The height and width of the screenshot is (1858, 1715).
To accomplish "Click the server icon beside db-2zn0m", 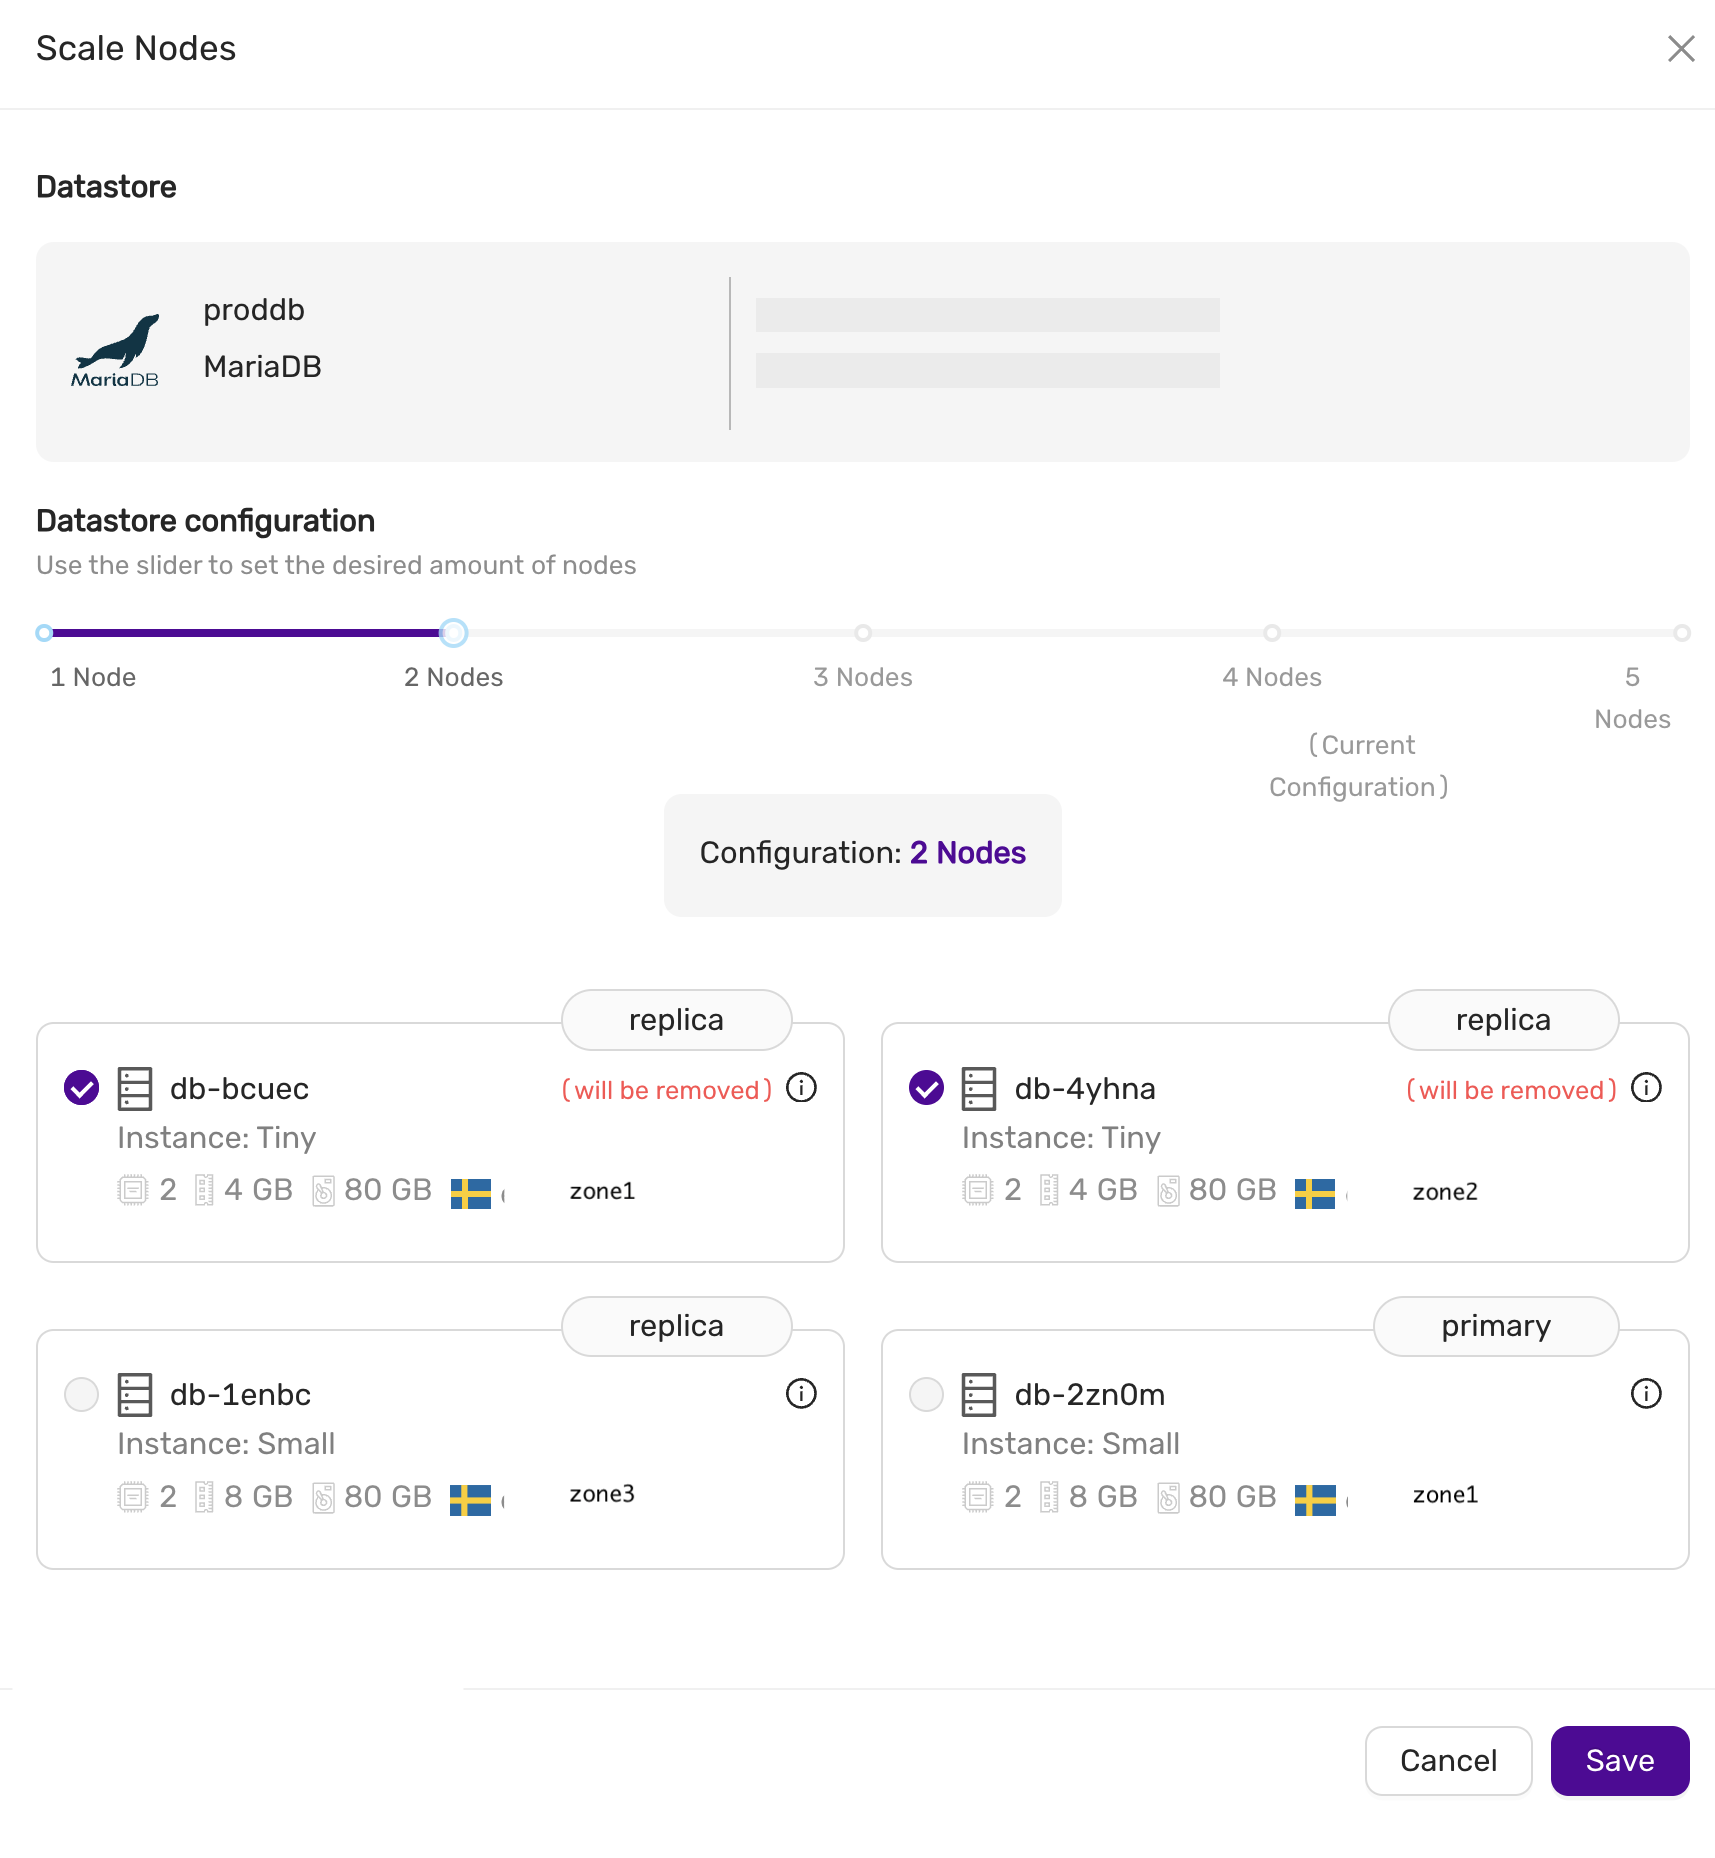I will click(978, 1393).
